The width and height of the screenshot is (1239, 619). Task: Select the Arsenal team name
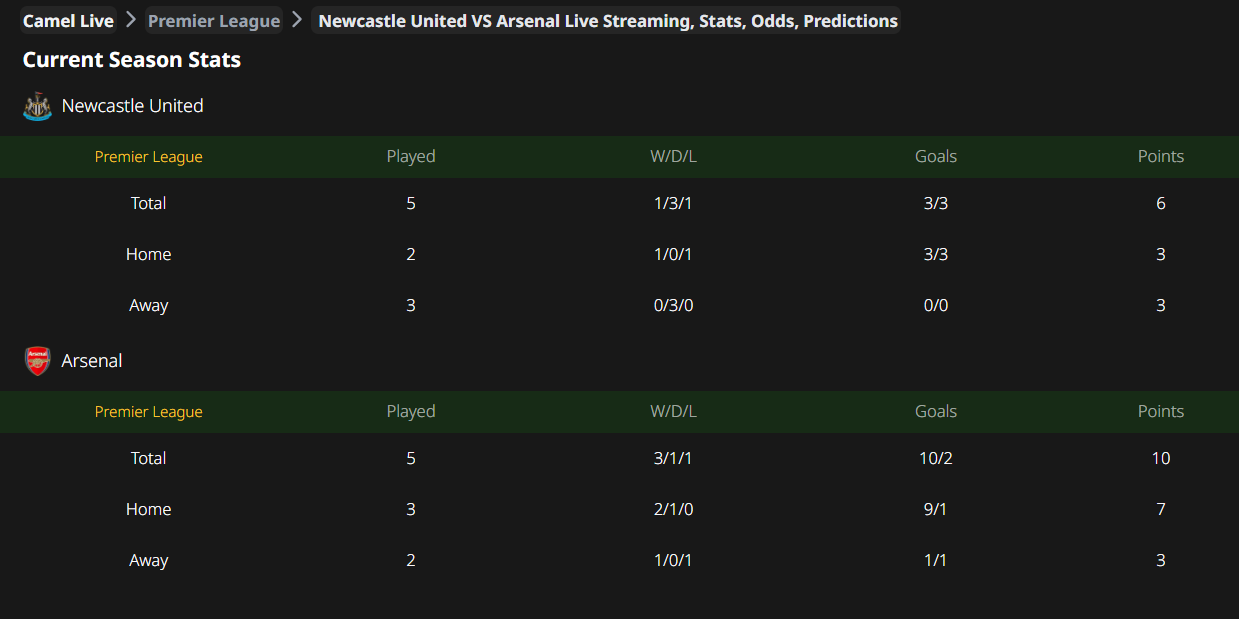click(92, 361)
